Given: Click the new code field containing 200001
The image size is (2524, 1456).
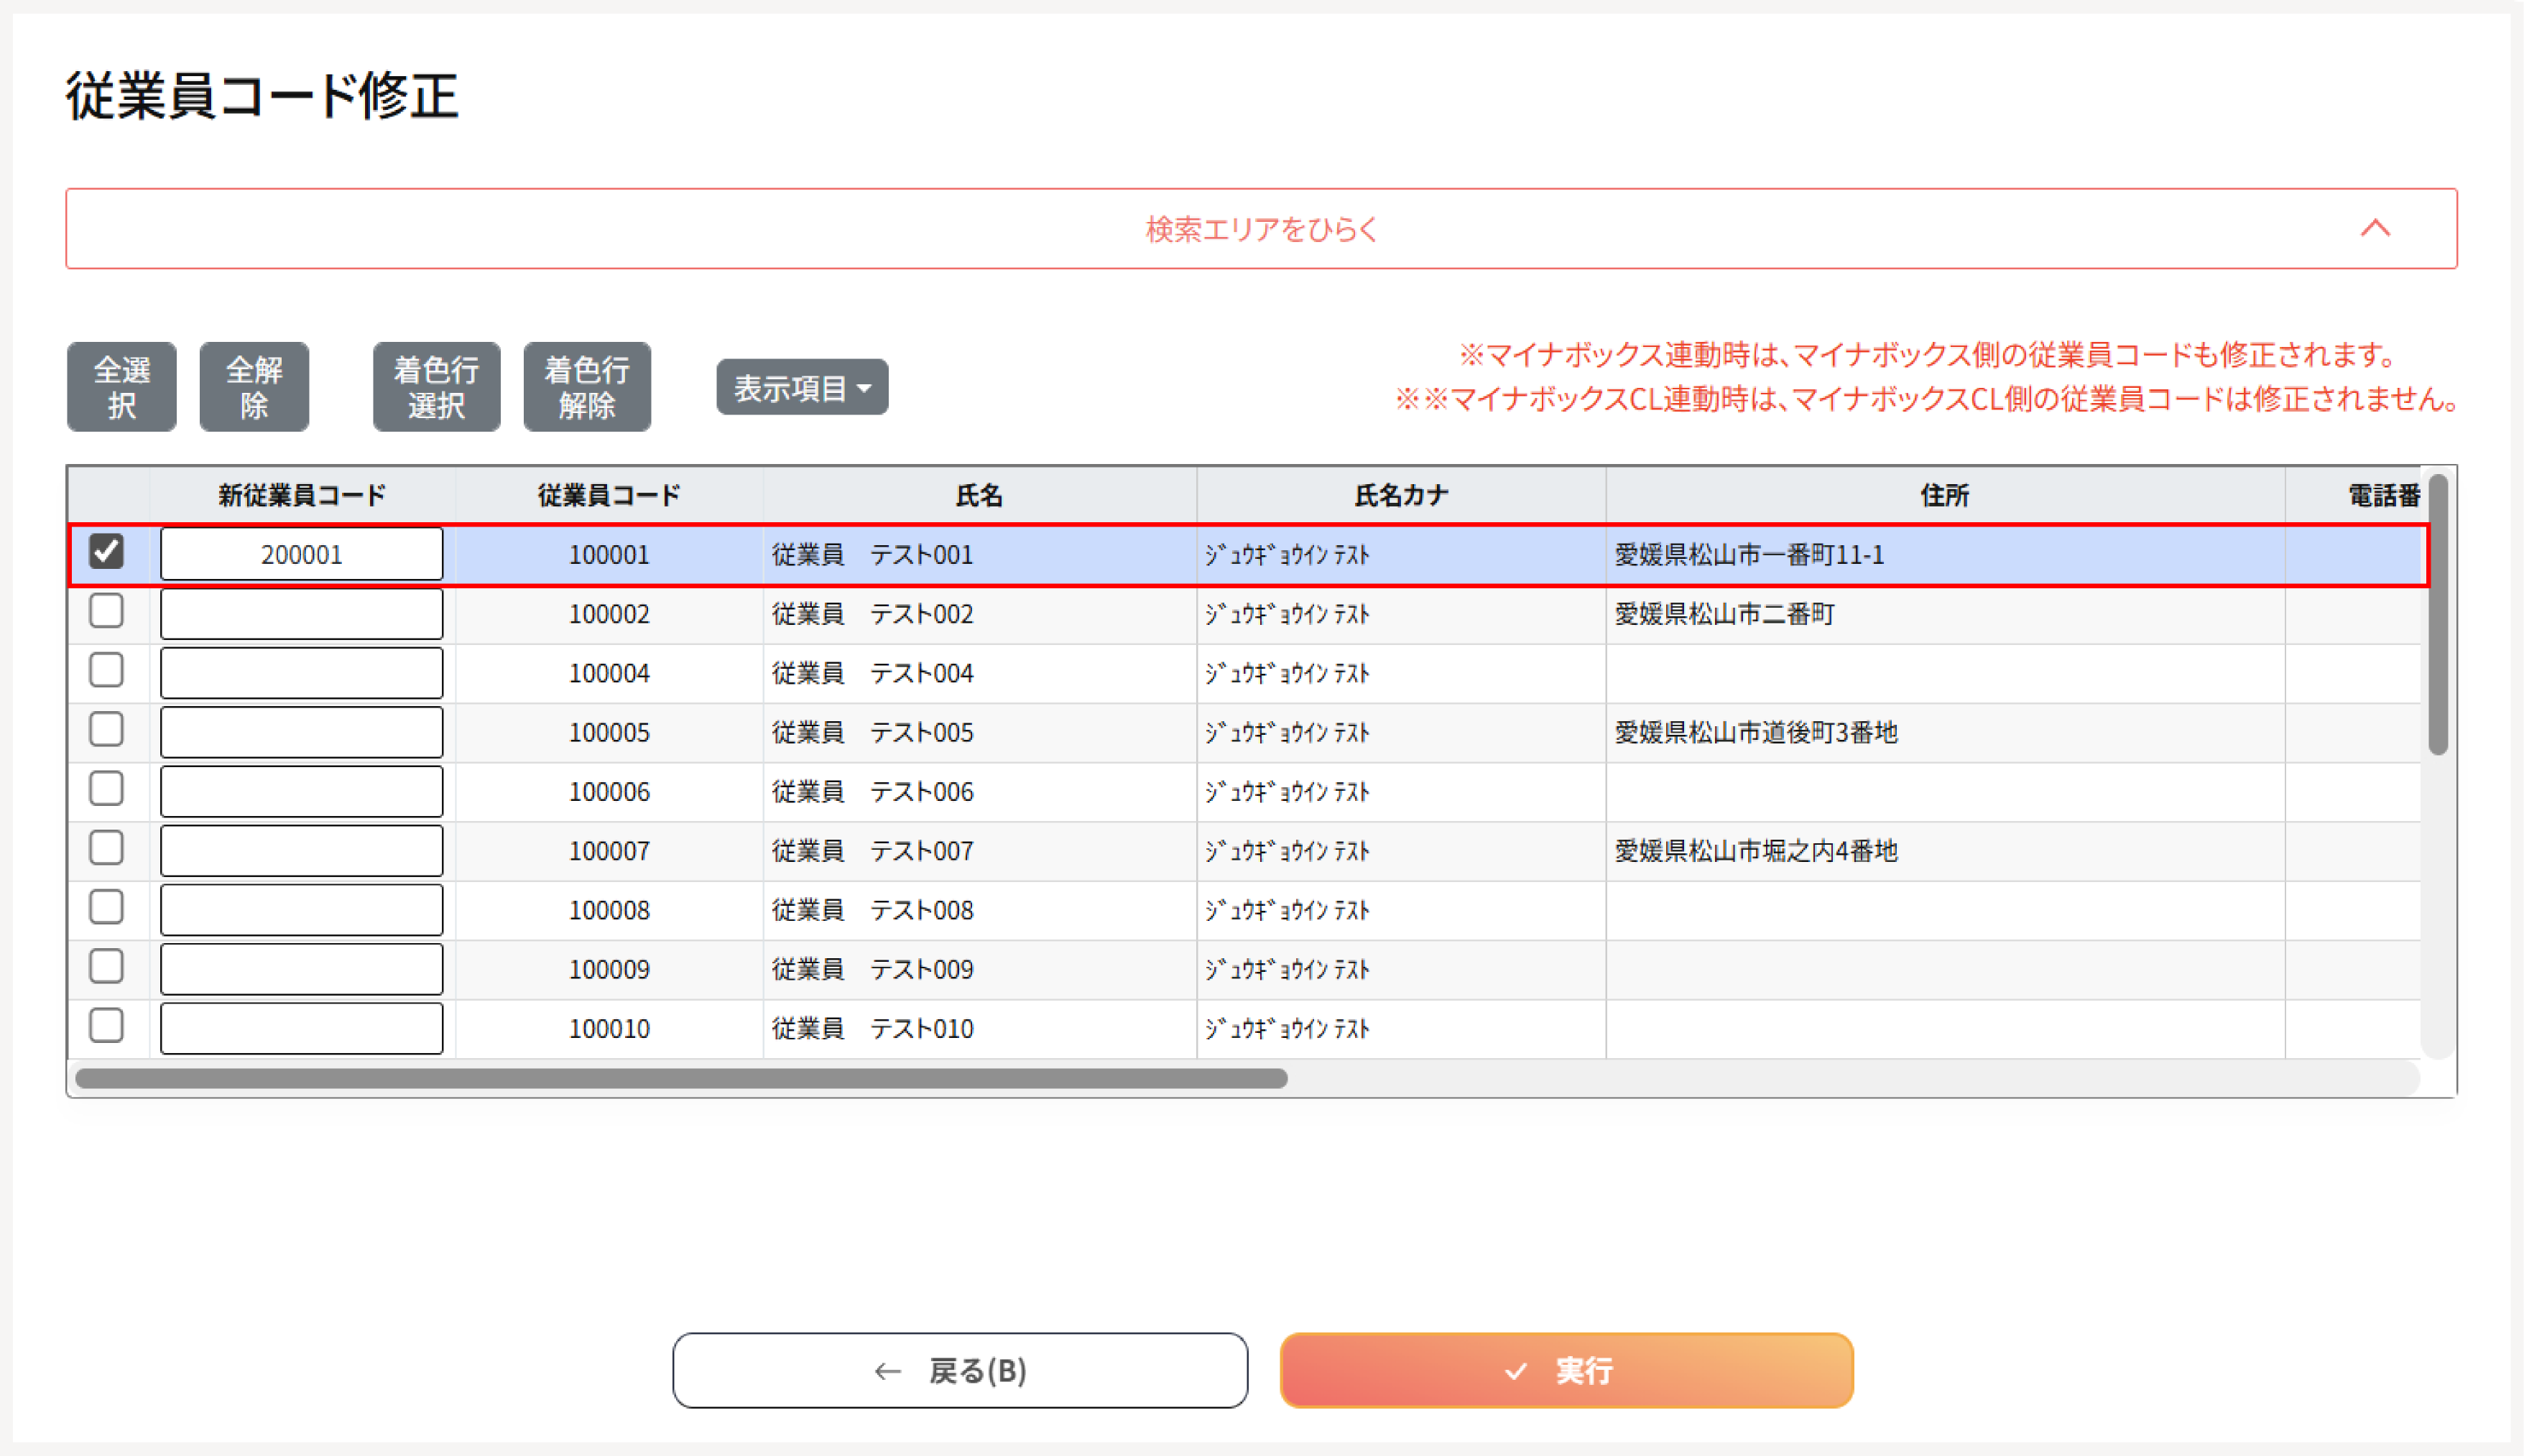Looking at the screenshot, I should [301, 554].
